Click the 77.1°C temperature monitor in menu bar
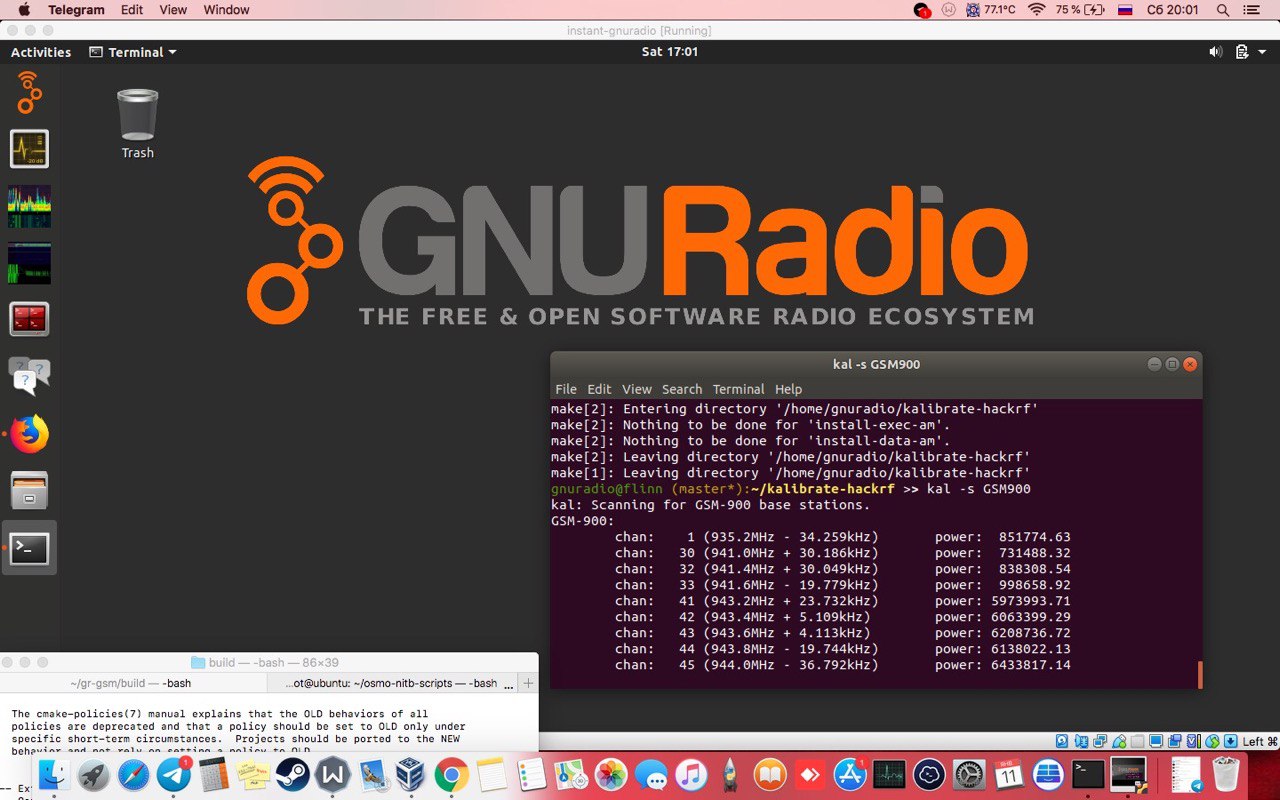This screenshot has width=1280, height=800. 989,10
